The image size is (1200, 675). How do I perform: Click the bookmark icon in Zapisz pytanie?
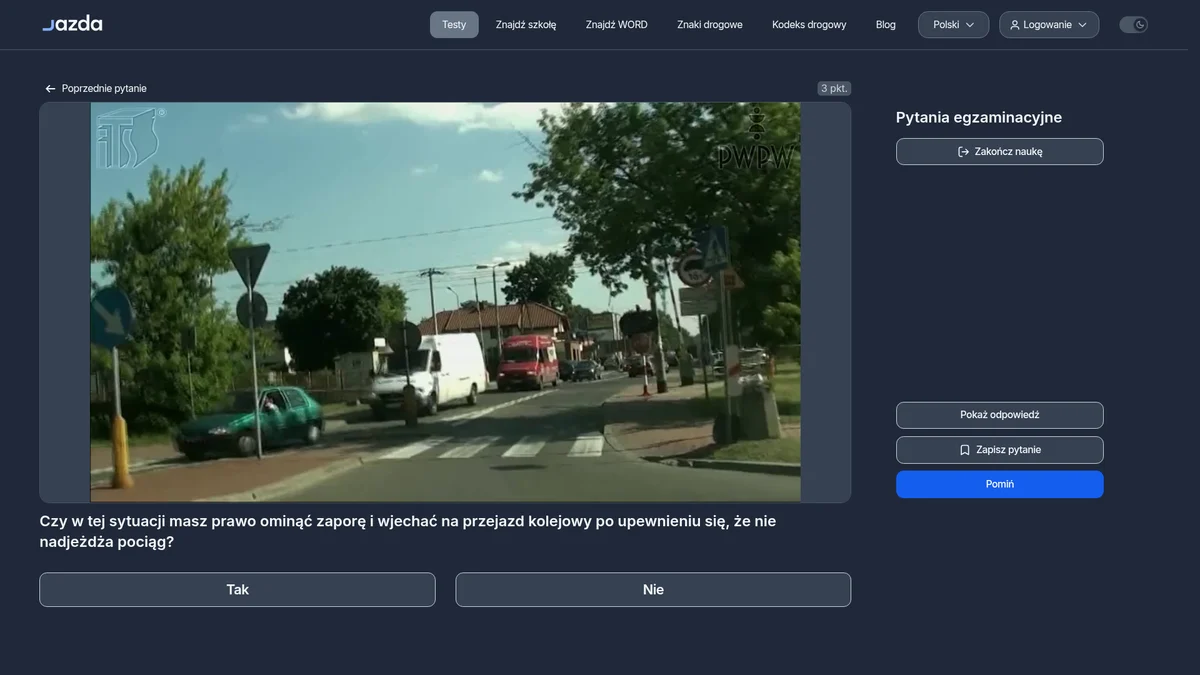pos(965,450)
